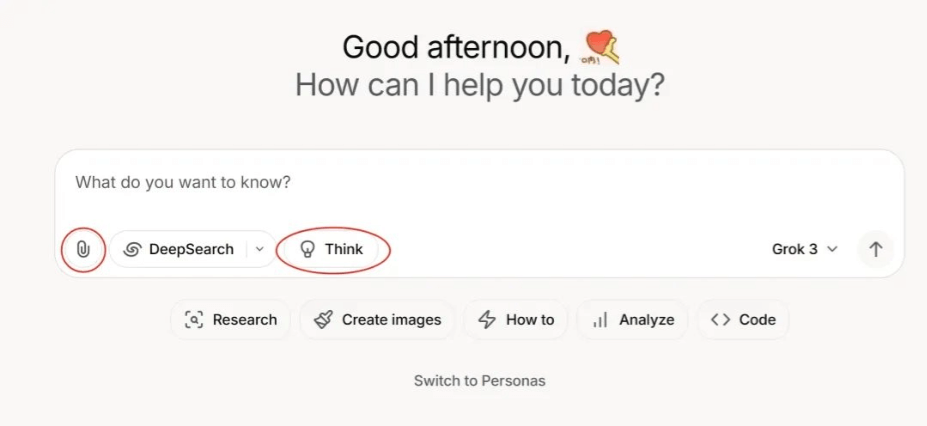Select the Create images suggestion
This screenshot has width=927, height=426.
click(x=377, y=320)
